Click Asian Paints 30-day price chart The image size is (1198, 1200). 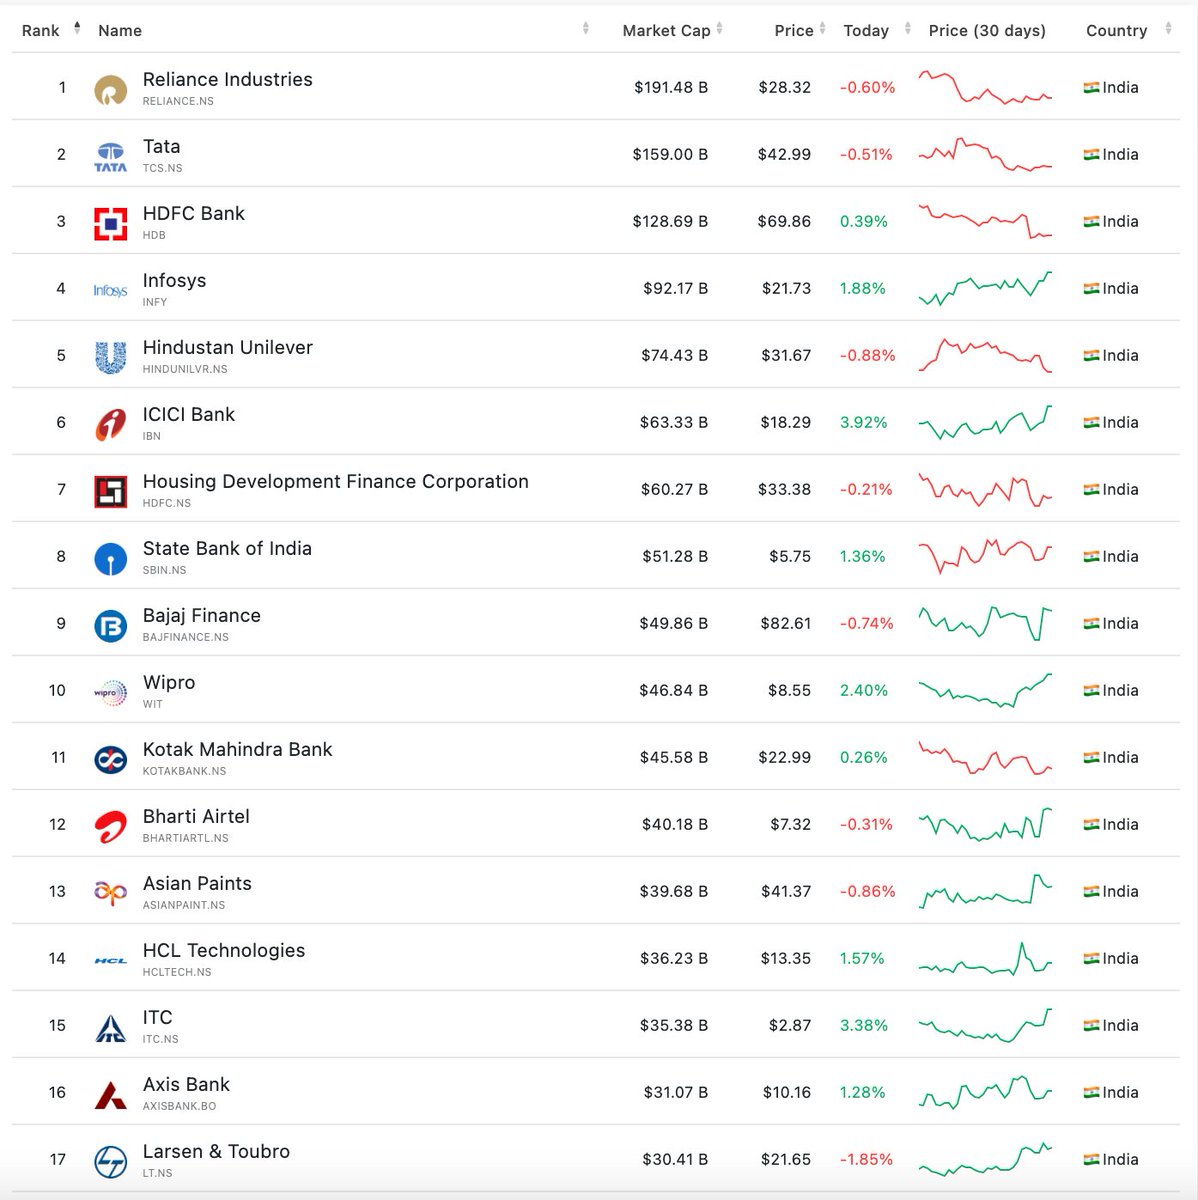(x=985, y=891)
